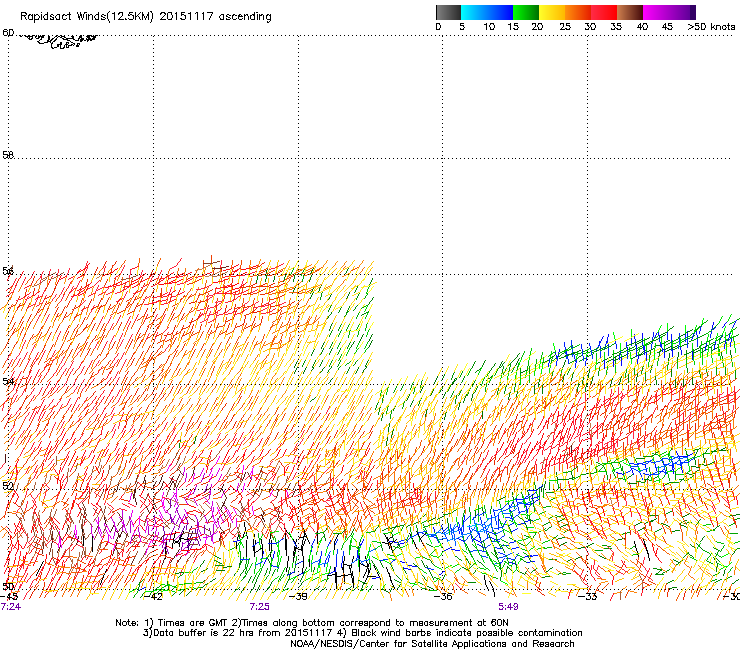Click the green 15-20 knots legend segment
This screenshot has height=650, width=740.
[x=525, y=12]
